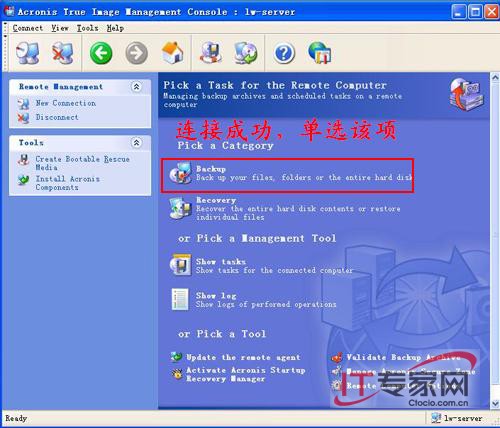
Task: Open the Tools menu
Action: (88, 28)
